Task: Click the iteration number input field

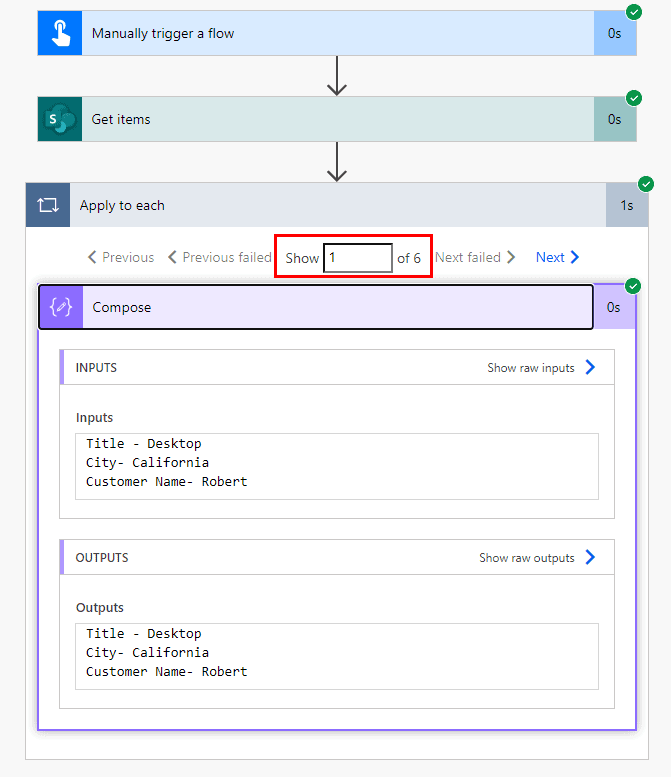Action: [x=358, y=258]
